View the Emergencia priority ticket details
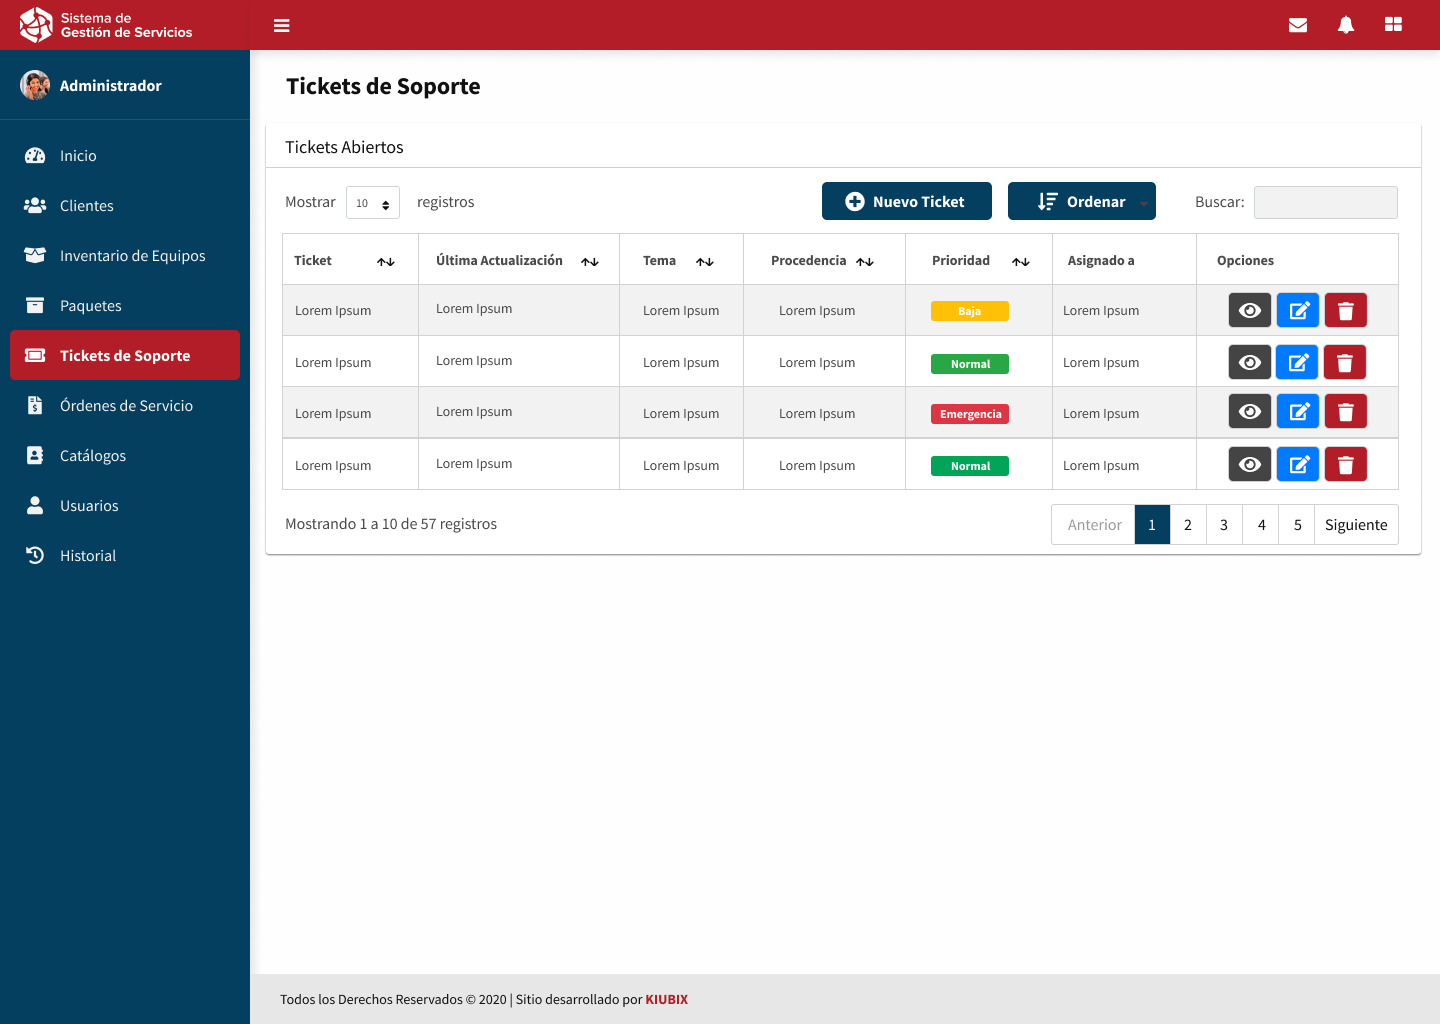Viewport: 1440px width, 1024px height. [x=1250, y=412]
